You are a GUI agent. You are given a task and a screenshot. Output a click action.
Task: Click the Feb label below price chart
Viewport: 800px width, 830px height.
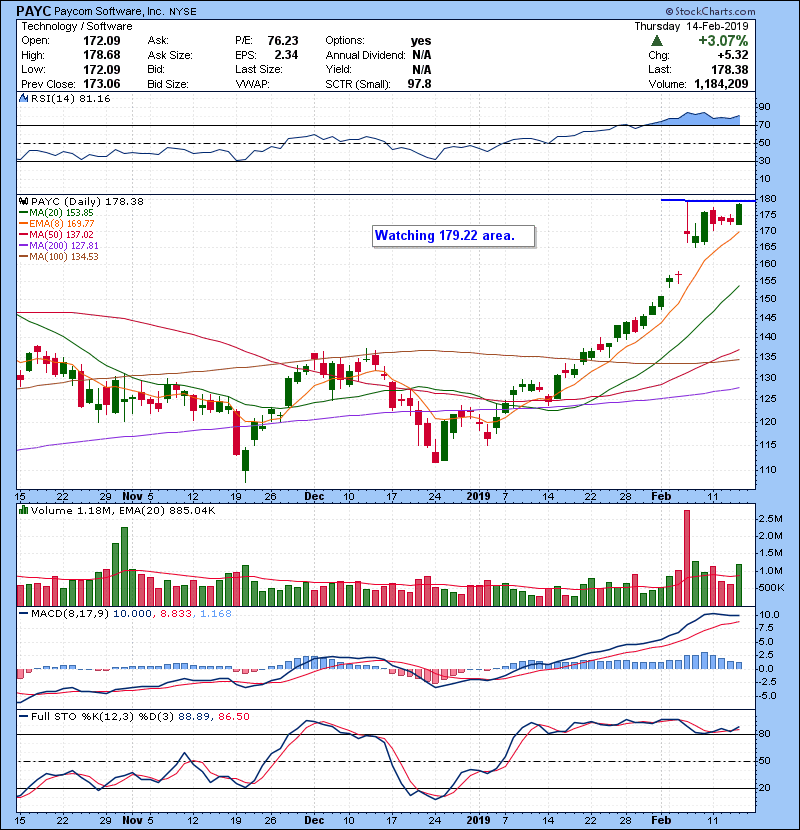tap(661, 497)
